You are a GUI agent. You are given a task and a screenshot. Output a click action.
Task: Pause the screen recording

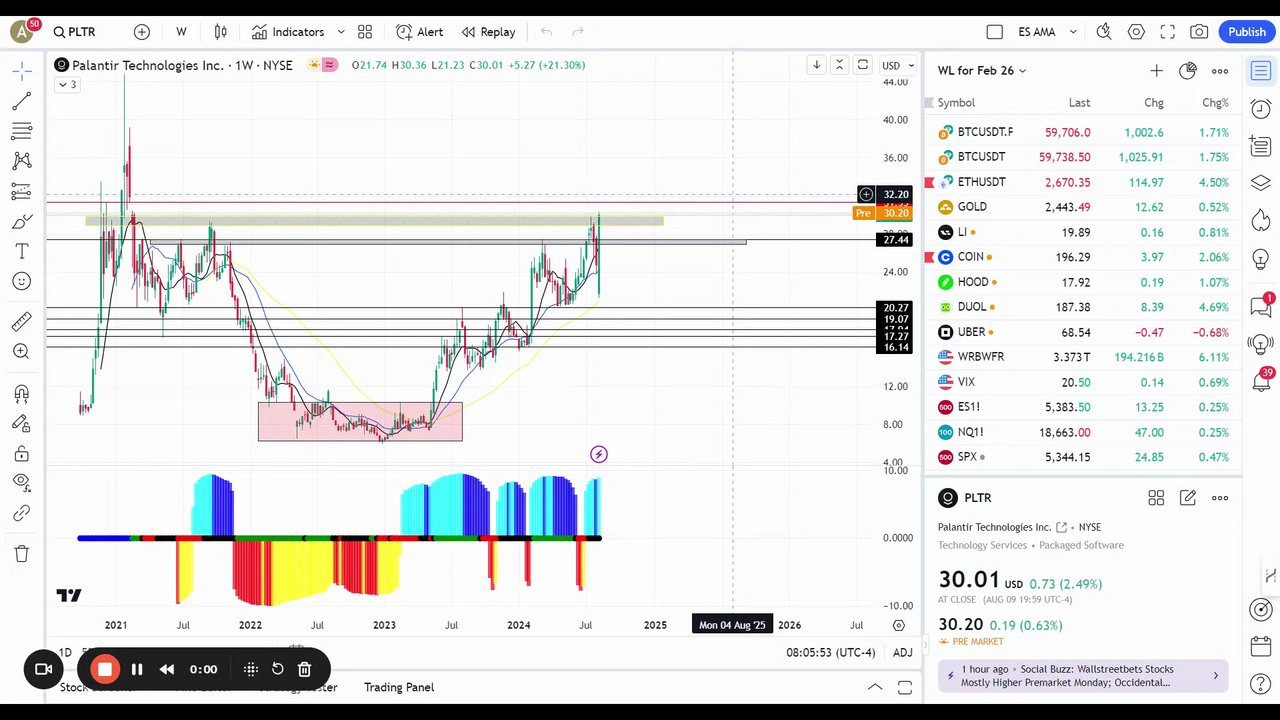(137, 670)
